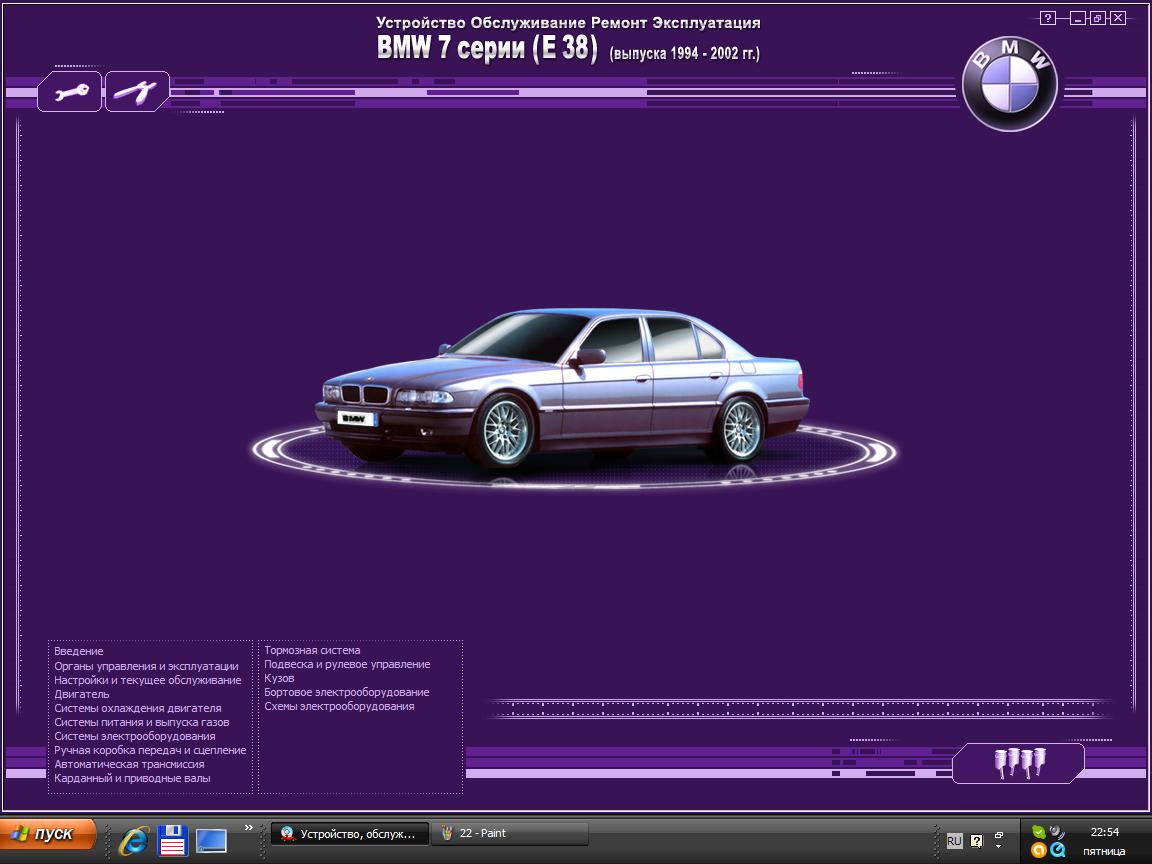Image resolution: width=1152 pixels, height=864 pixels.
Task: Click the engine pistons icon button
Action: (1018, 763)
